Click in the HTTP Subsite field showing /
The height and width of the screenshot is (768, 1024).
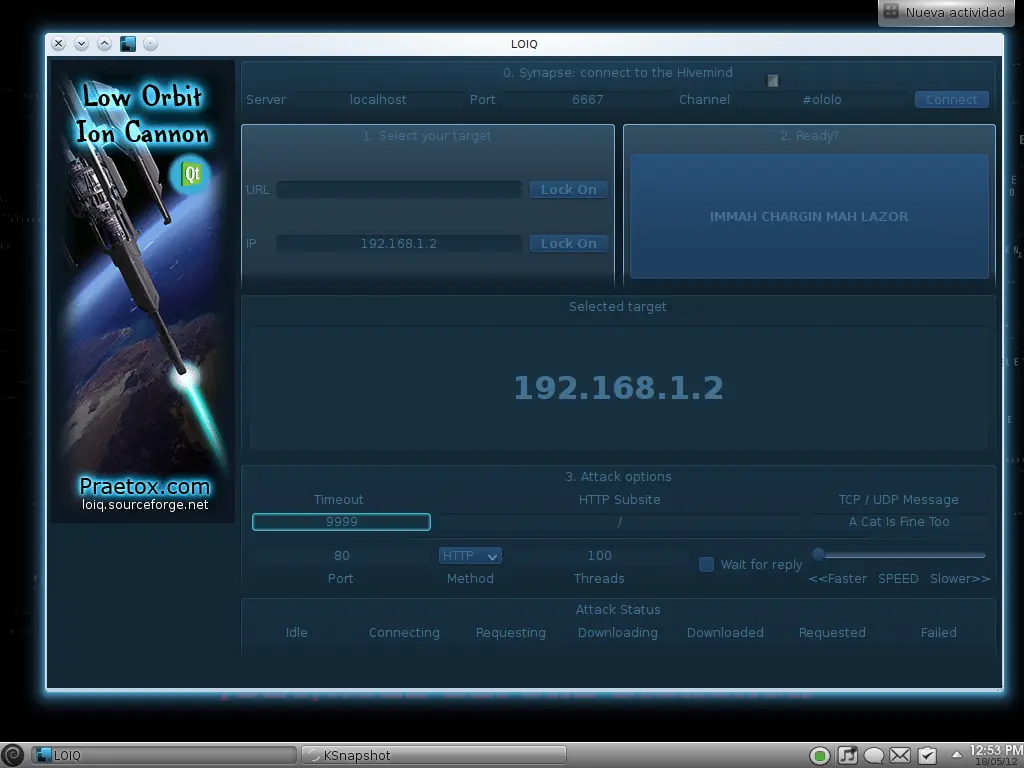[x=620, y=522]
